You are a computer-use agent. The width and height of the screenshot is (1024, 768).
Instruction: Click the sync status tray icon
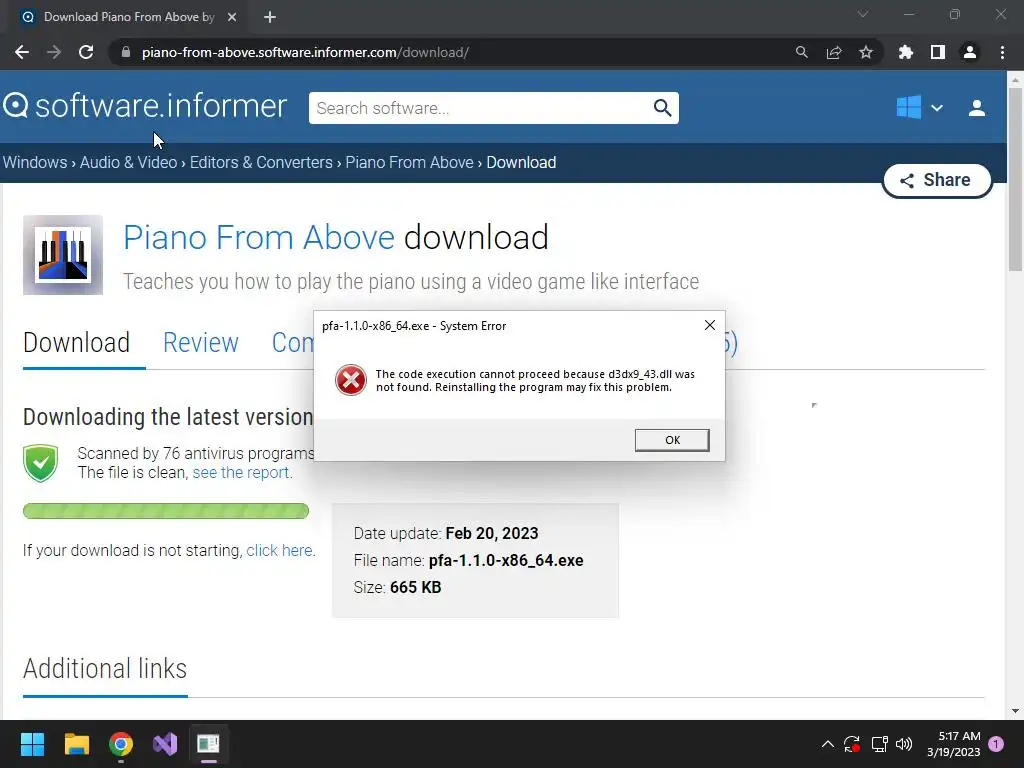852,744
